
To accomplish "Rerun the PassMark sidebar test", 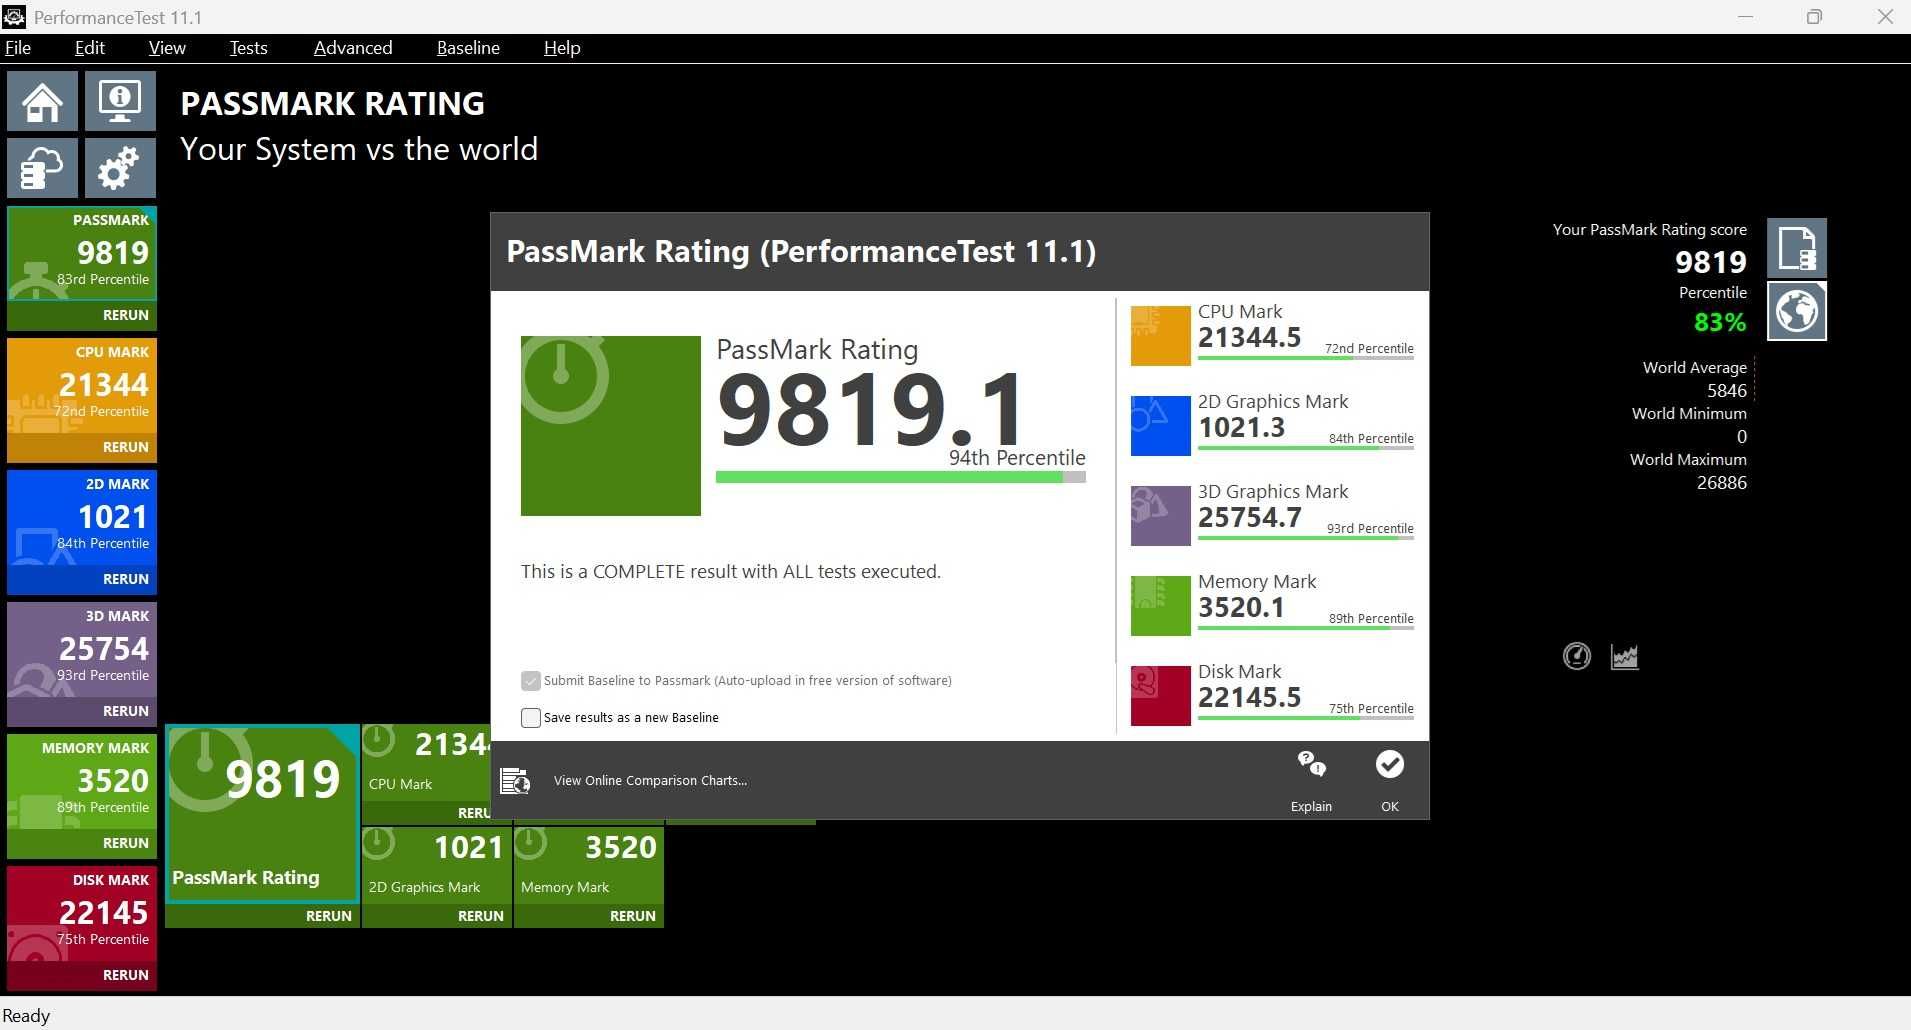I will pos(126,315).
